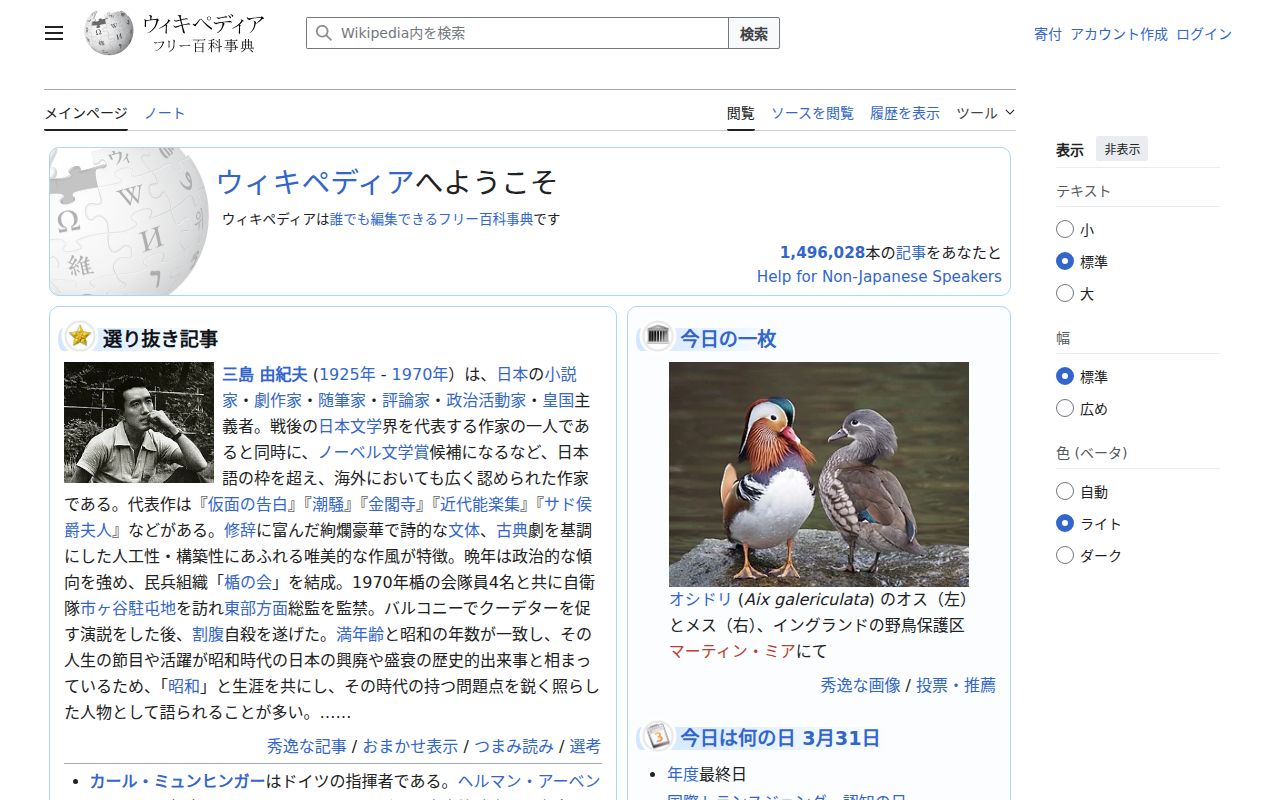Viewport: 1280px width, 800px height.
Task: Click the search magnifier icon
Action: [323, 33]
